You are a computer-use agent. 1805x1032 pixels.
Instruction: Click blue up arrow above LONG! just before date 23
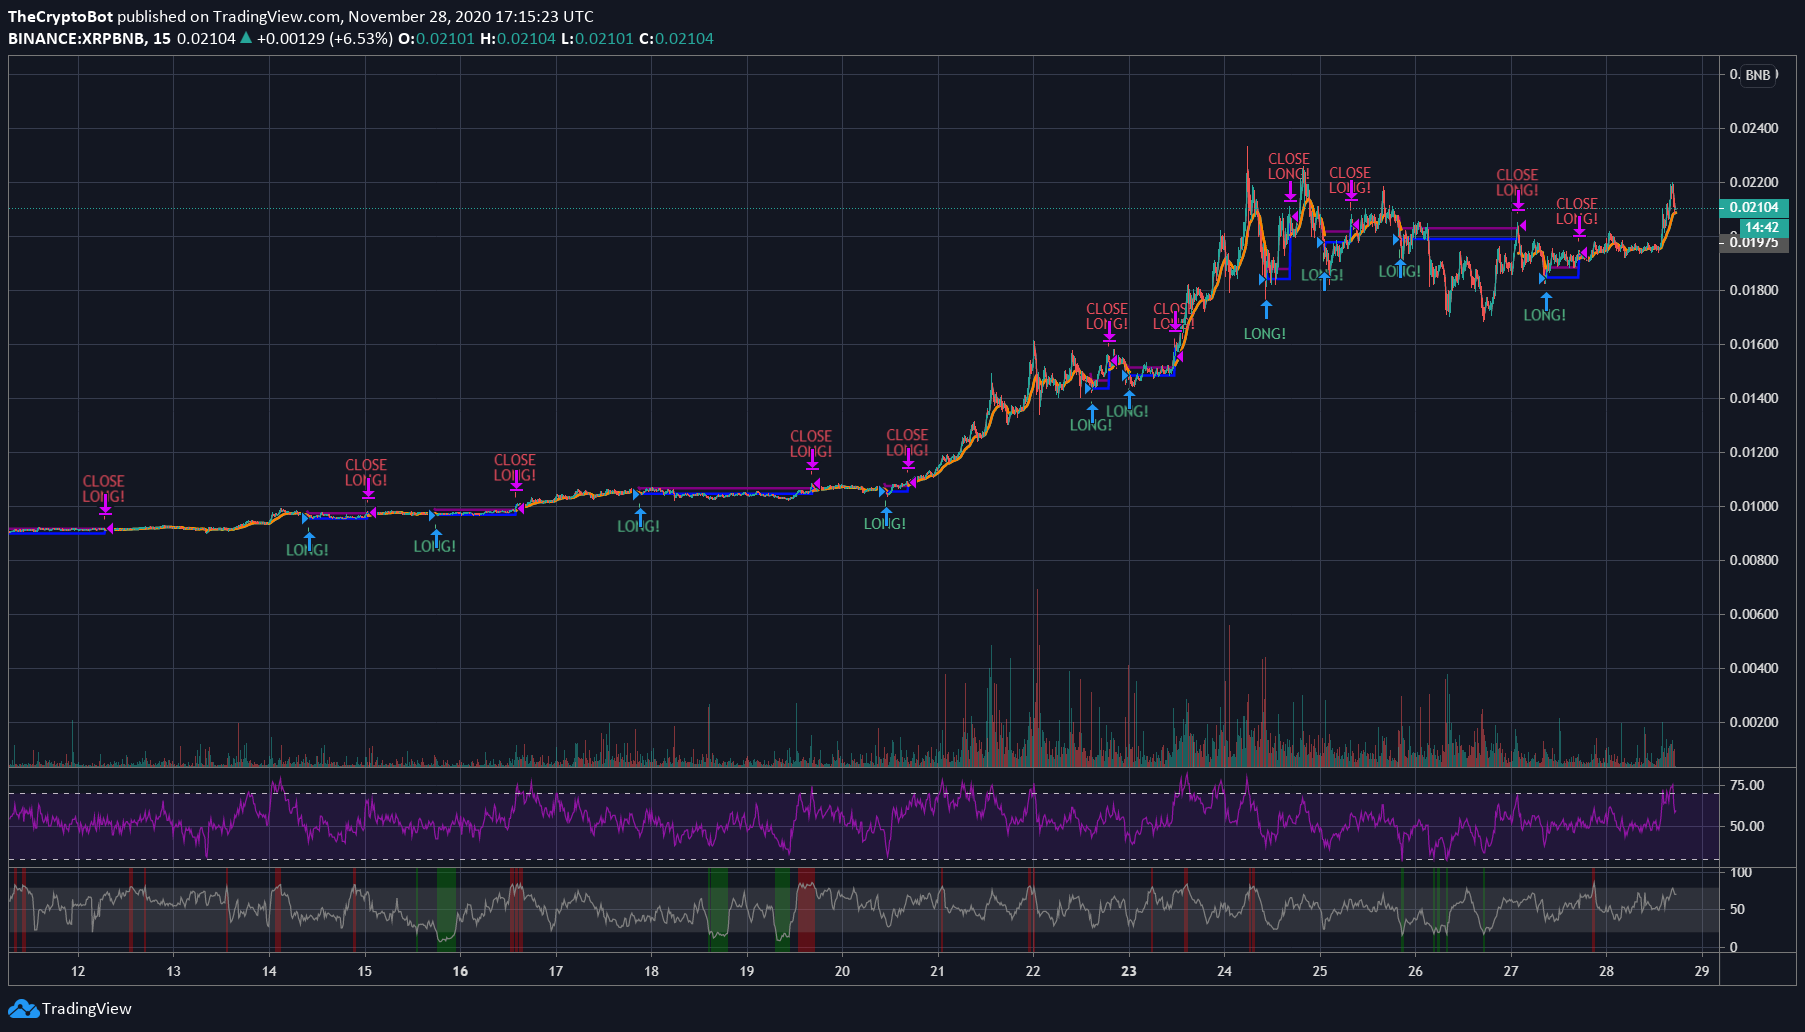(x=1129, y=398)
